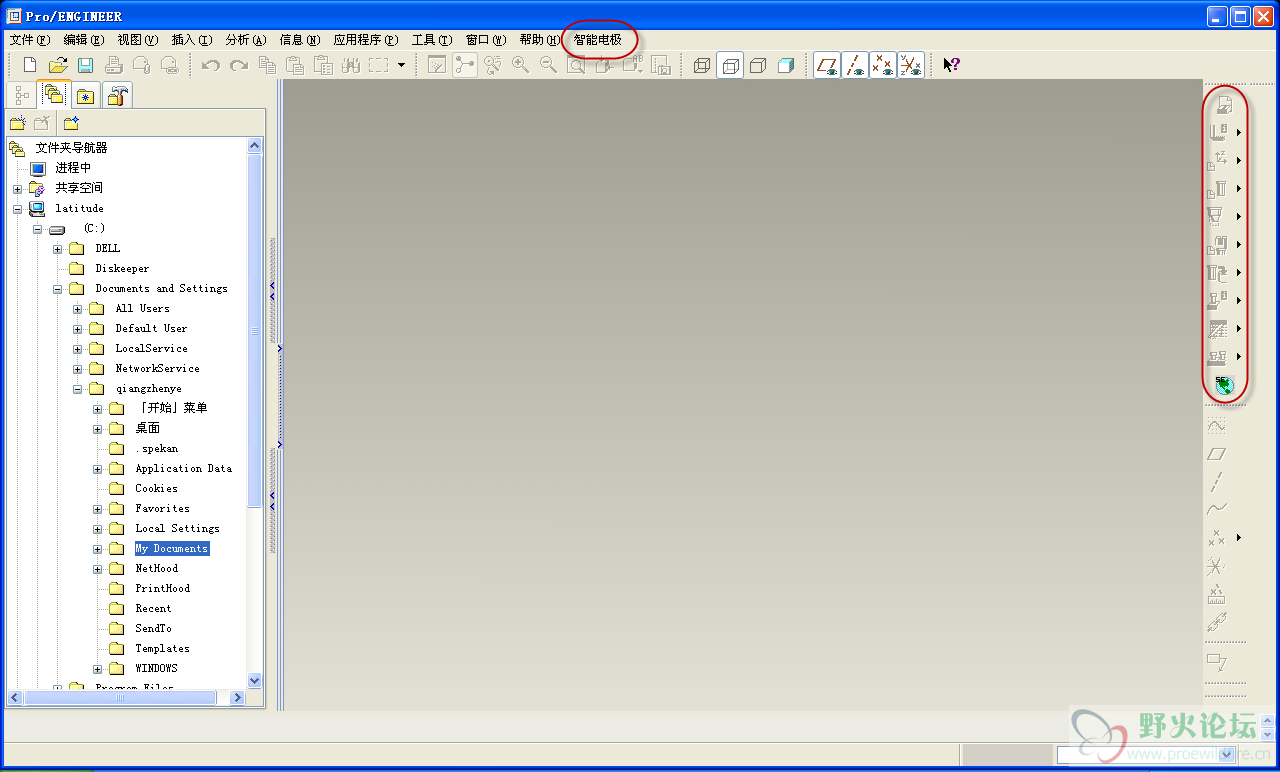Viewport: 1280px width, 772px height.
Task: Switch to the Favorites navigator tab
Action: [86, 96]
